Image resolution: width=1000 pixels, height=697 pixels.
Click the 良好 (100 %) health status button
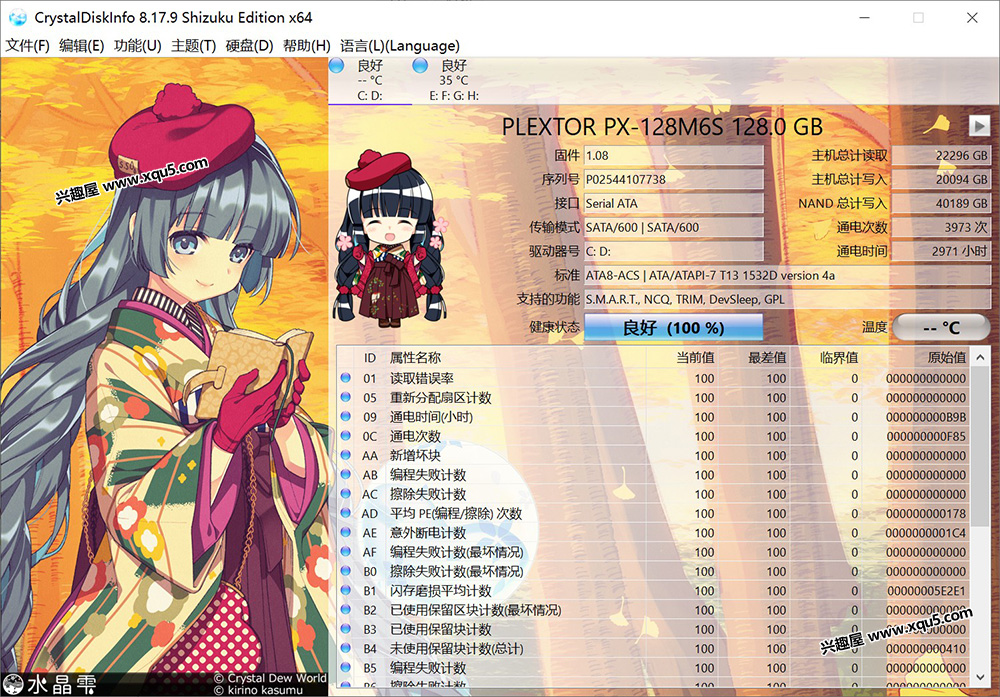click(673, 328)
